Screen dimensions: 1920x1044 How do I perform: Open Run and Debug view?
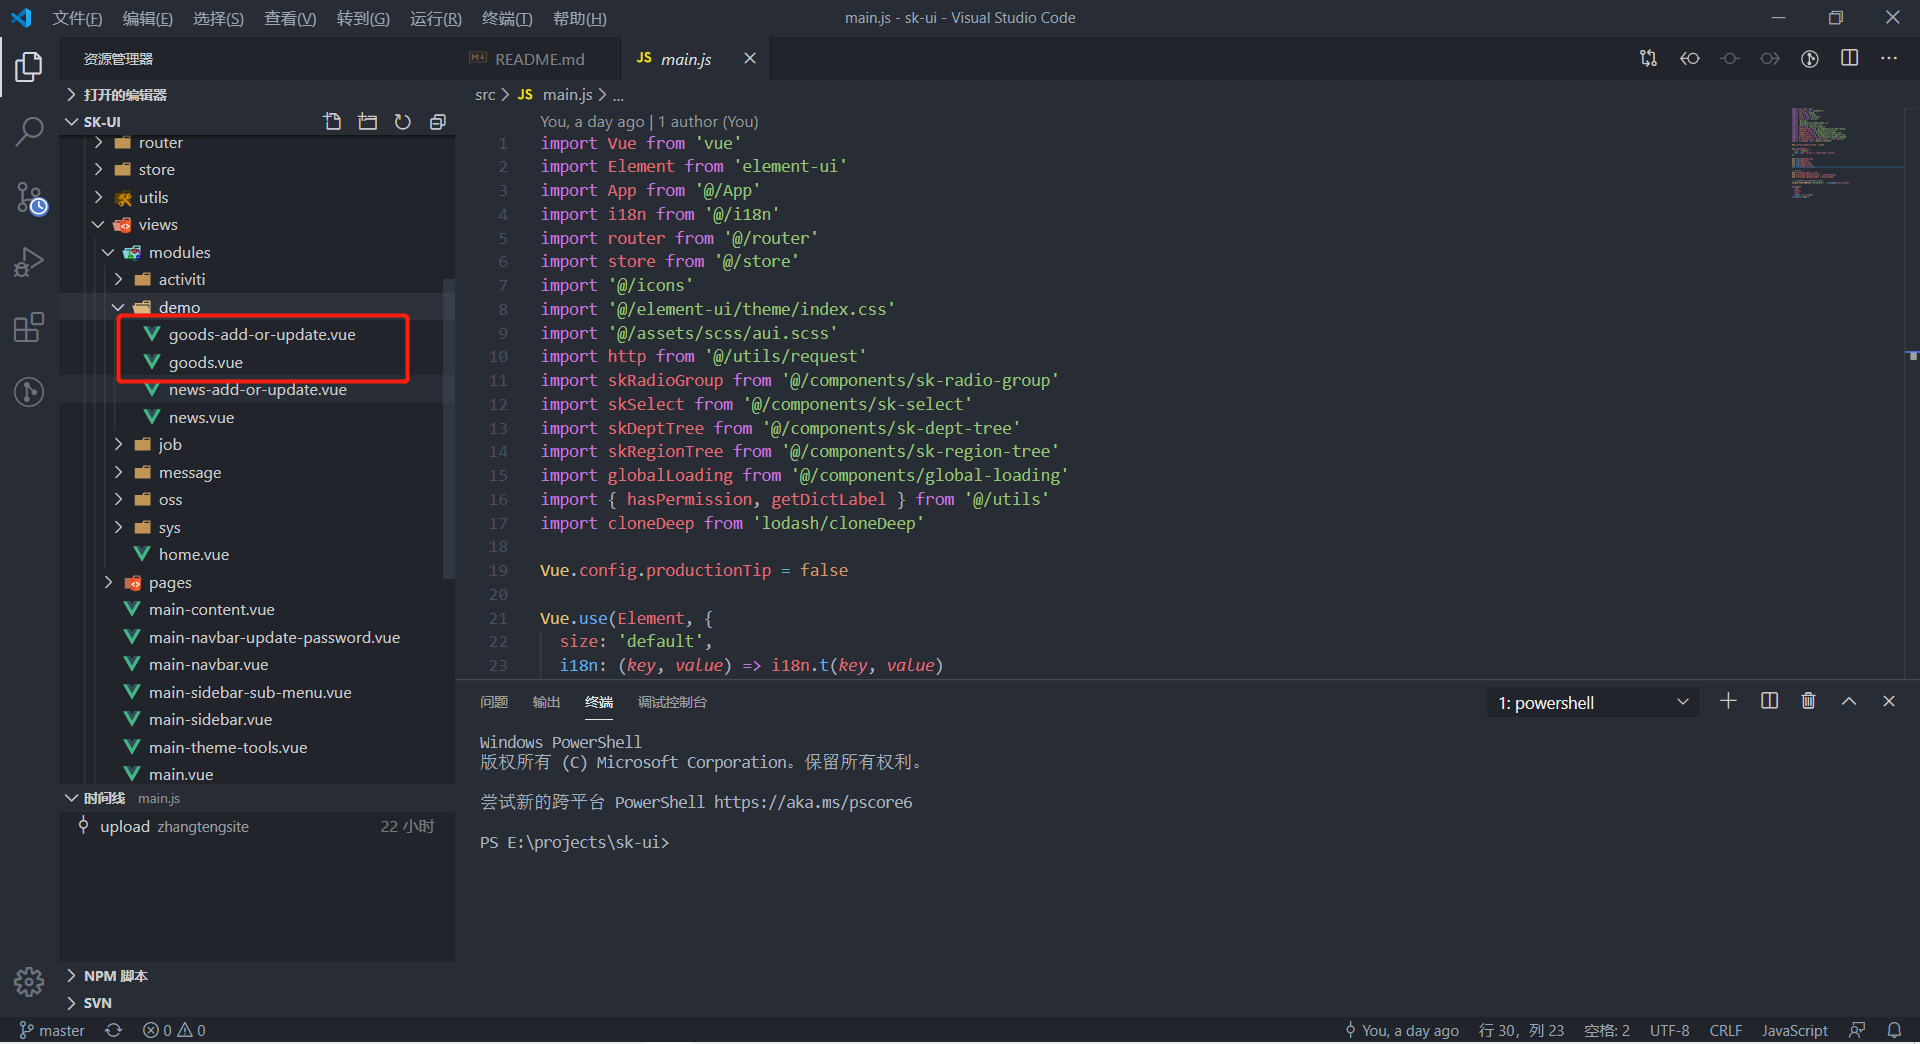pyautogui.click(x=29, y=262)
